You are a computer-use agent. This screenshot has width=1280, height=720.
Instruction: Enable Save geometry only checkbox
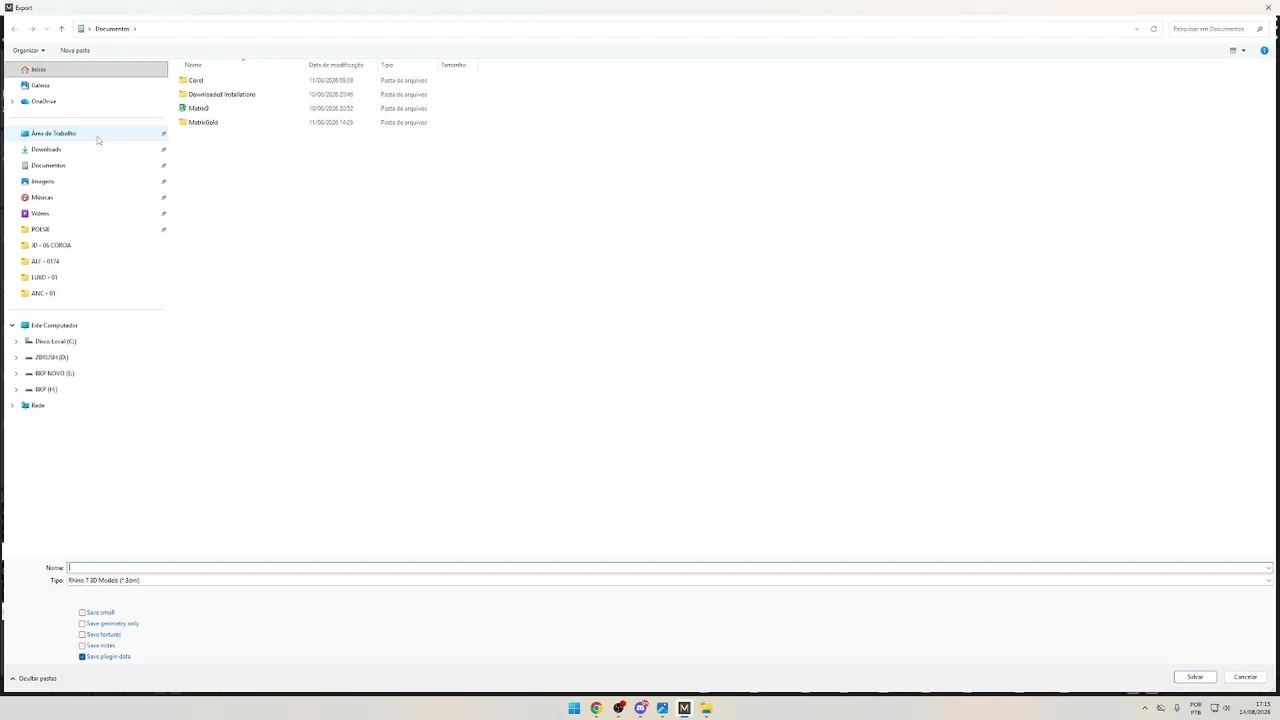click(82, 623)
